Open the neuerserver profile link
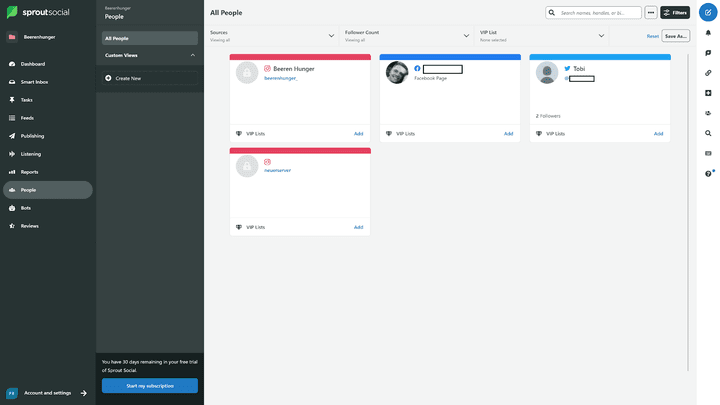This screenshot has height=405, width=720. [277, 170]
